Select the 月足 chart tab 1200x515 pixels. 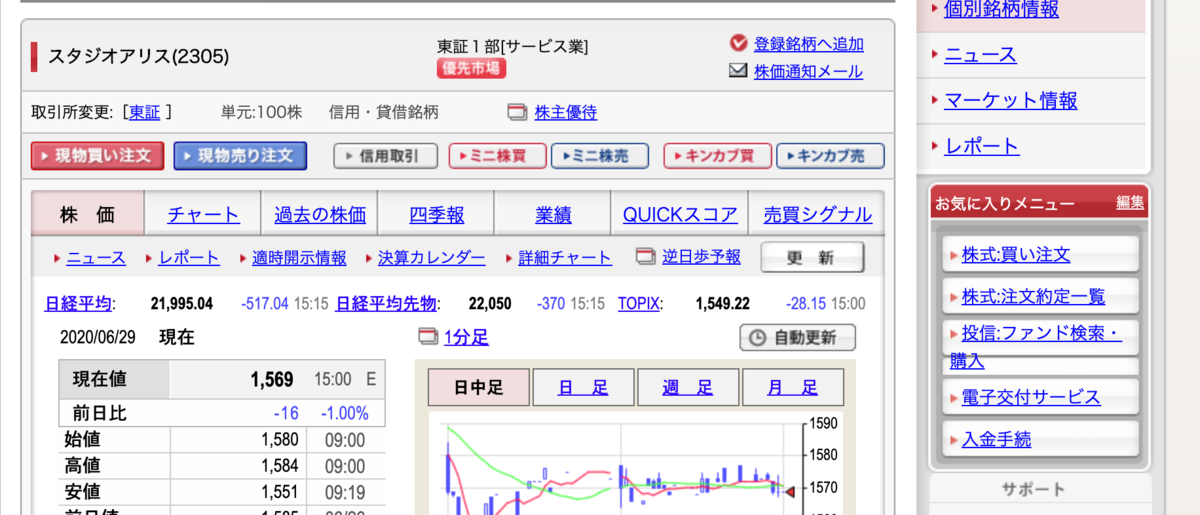[793, 388]
